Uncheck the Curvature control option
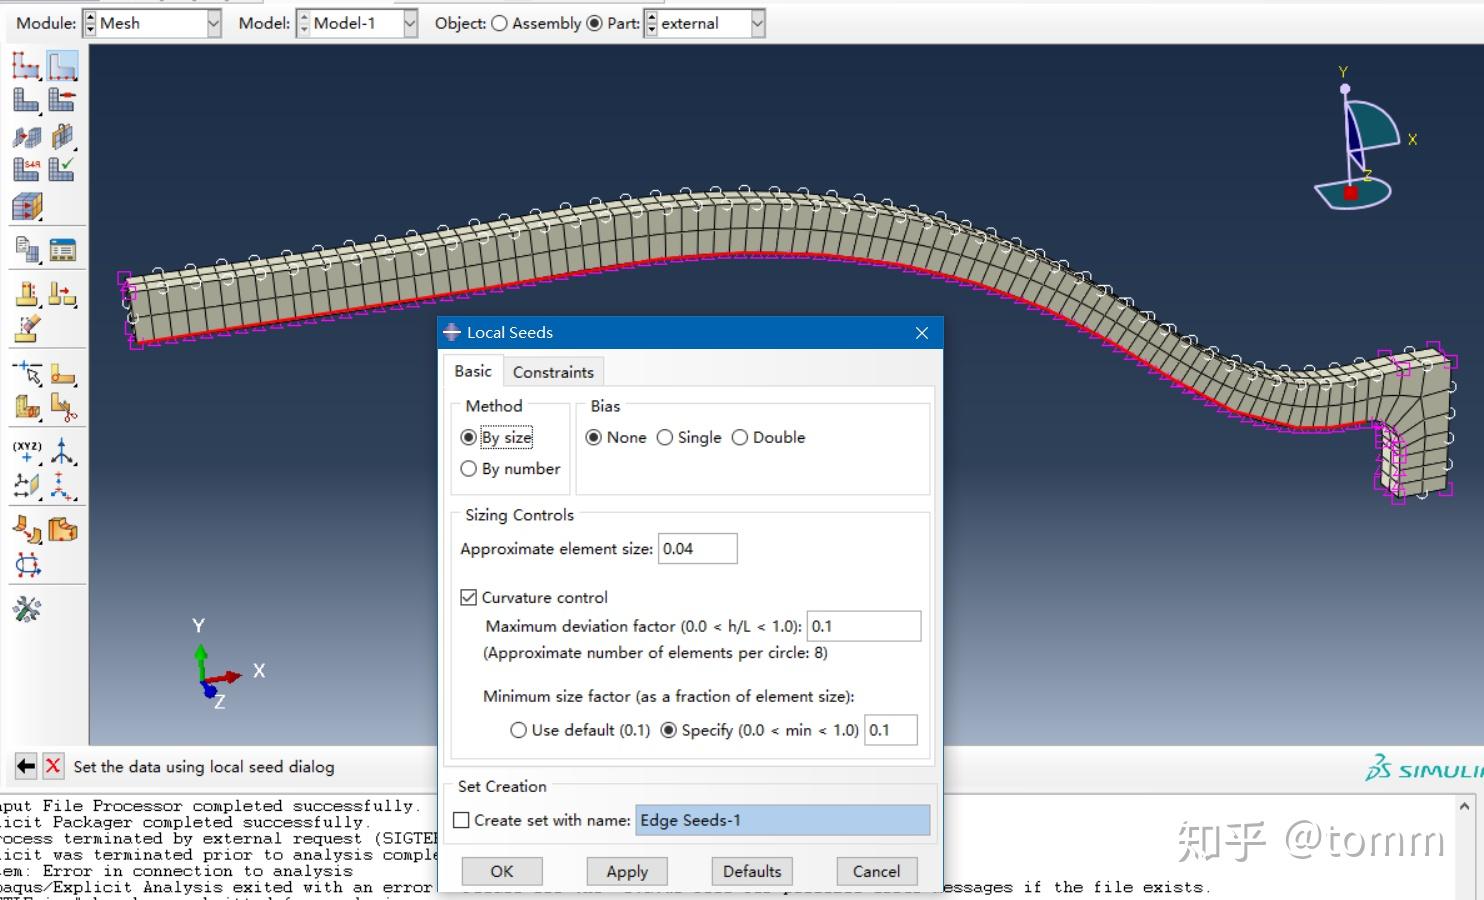1484x900 pixels. point(469,597)
